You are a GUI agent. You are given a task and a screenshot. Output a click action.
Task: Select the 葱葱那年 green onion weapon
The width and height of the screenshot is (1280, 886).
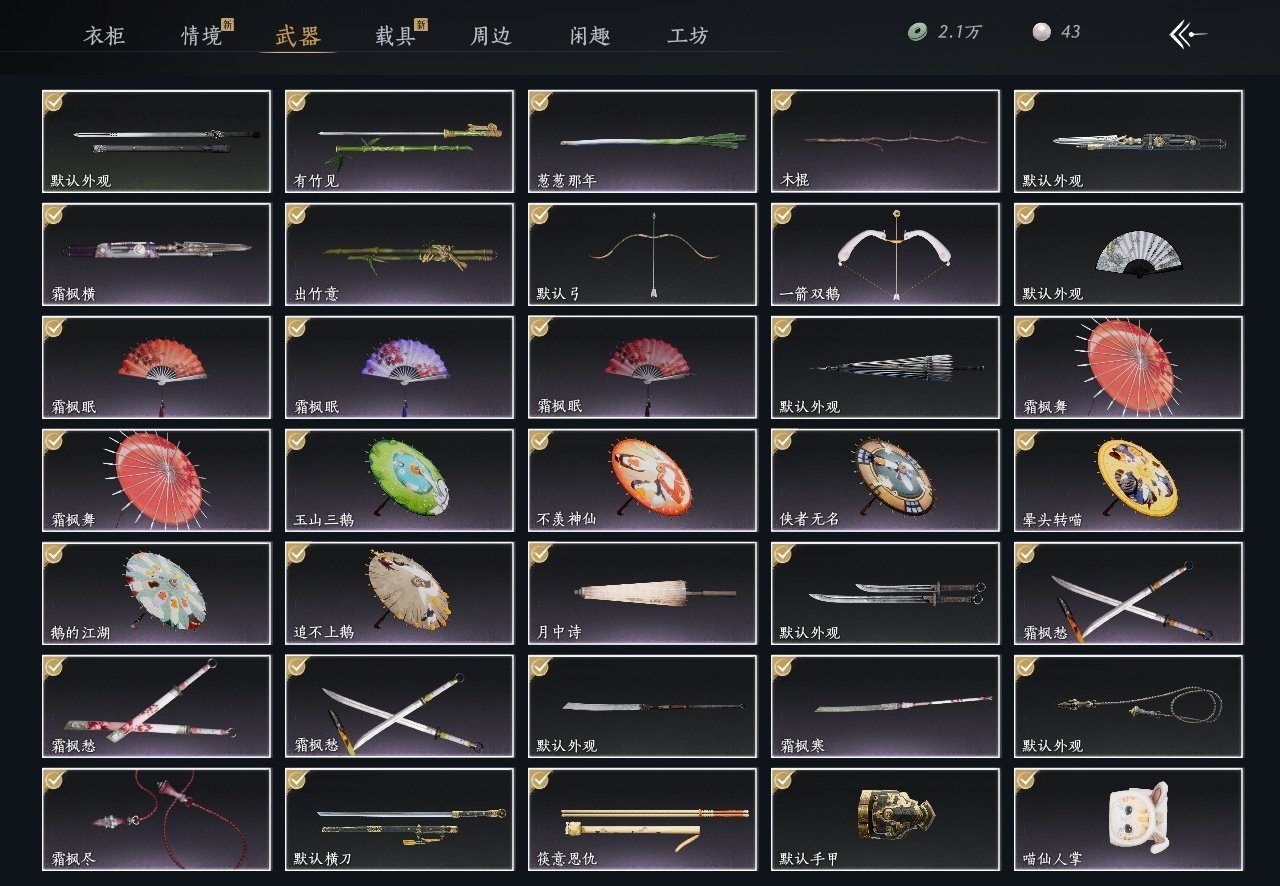(x=642, y=141)
